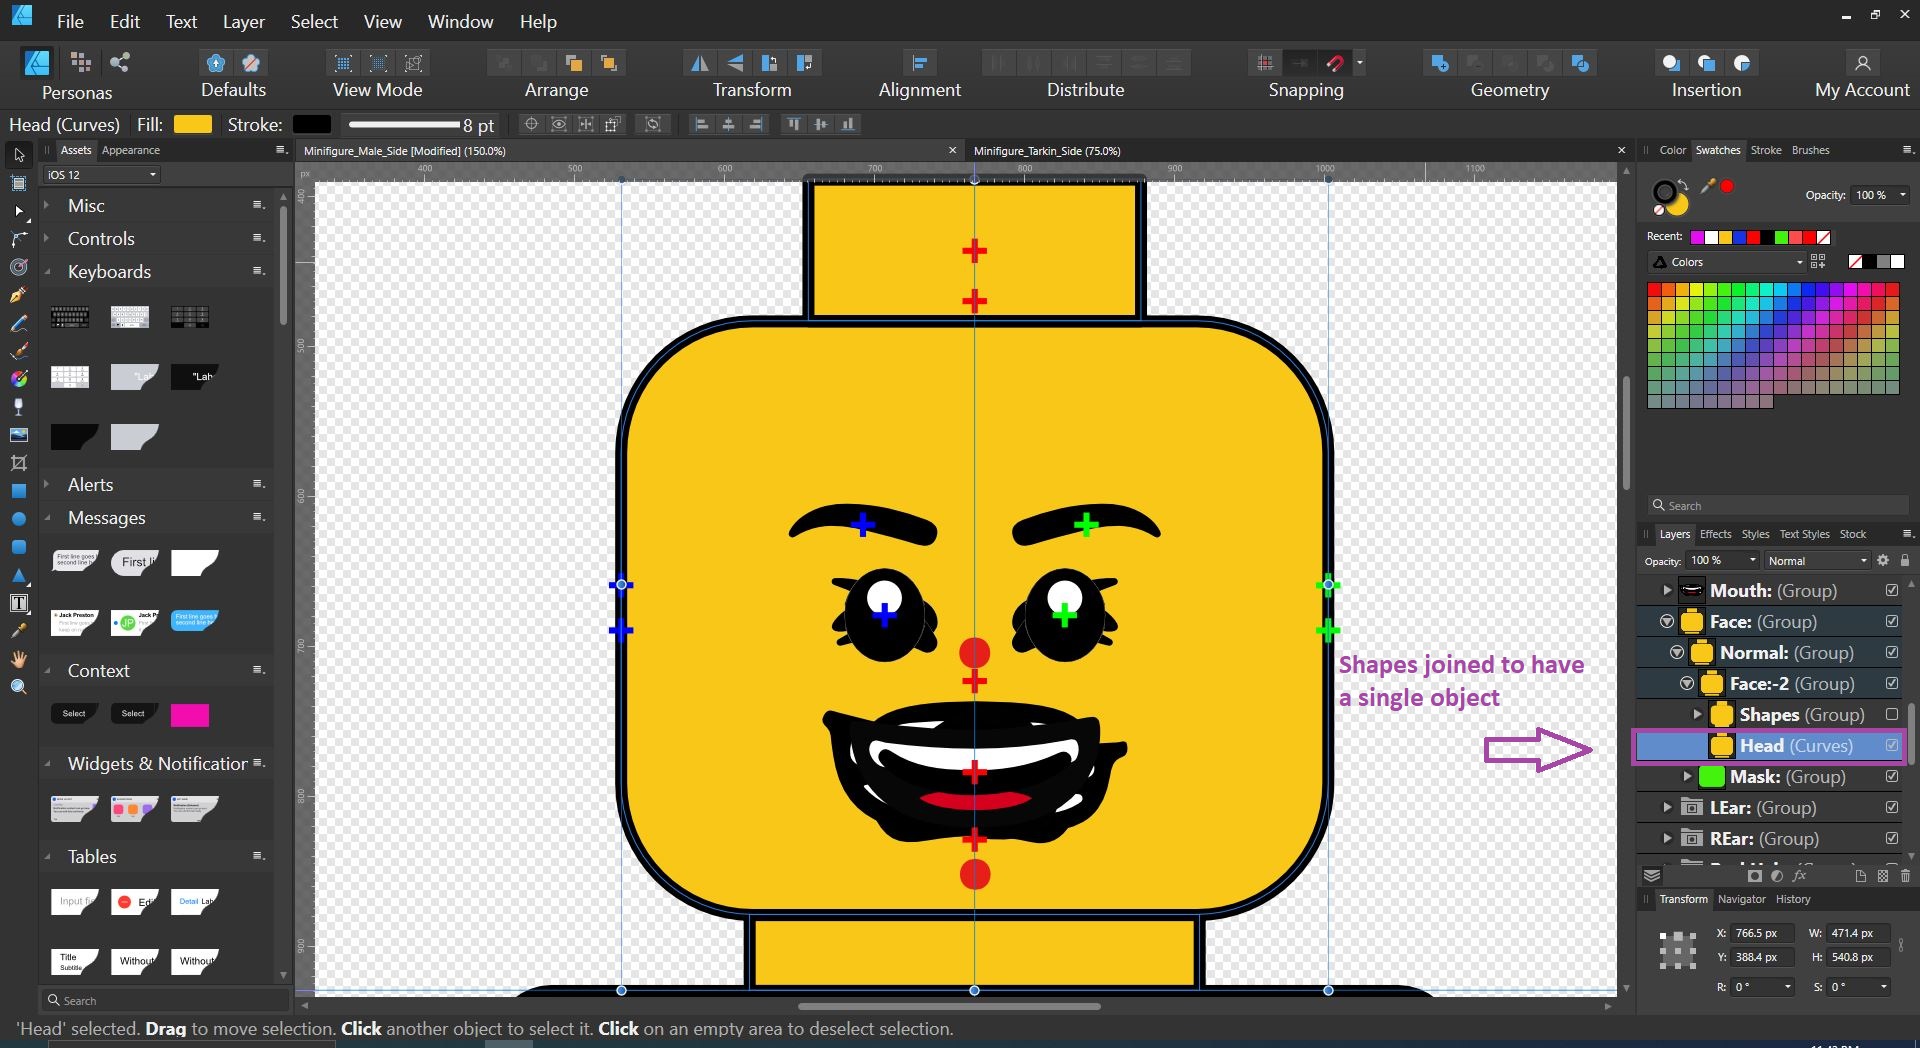Select the Move tool
The image size is (1920, 1048).
click(18, 155)
